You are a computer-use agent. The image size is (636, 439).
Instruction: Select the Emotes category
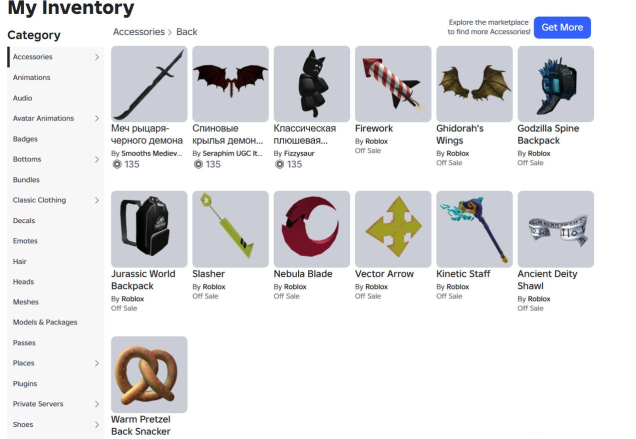coord(25,241)
